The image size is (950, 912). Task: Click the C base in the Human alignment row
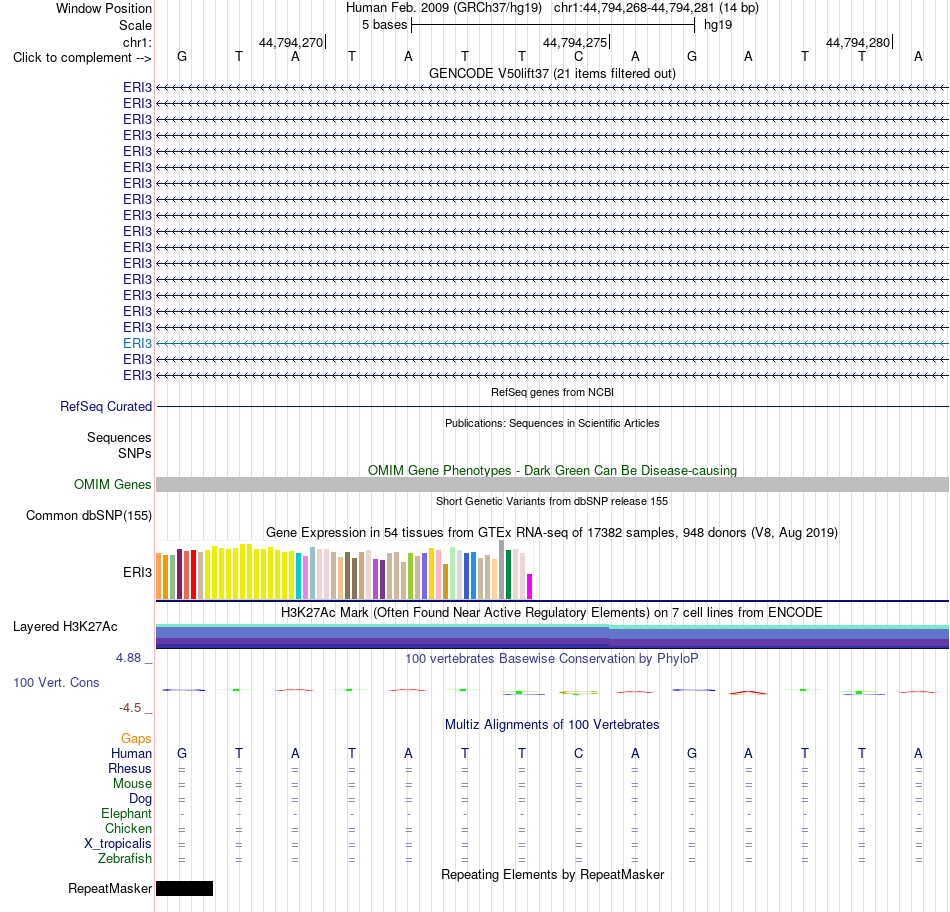tap(579, 753)
